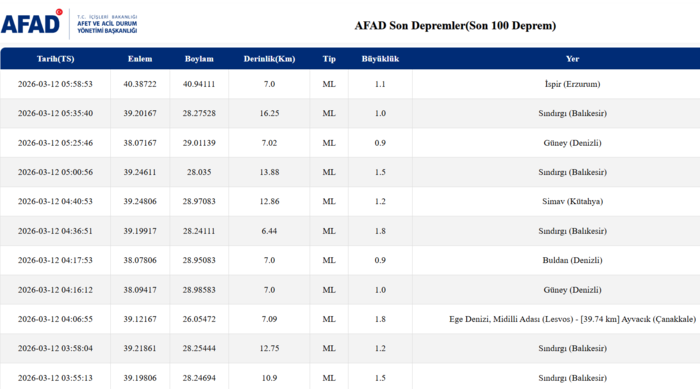
Task: Click Sındırgı (Balıkesir) in the 05:35:40 row
Action: click(572, 113)
